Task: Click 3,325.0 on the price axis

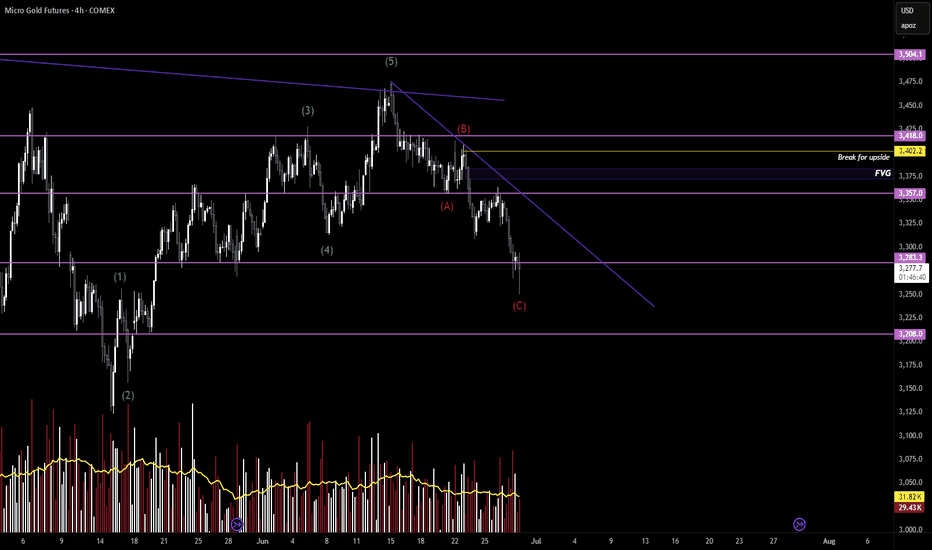Action: point(910,223)
